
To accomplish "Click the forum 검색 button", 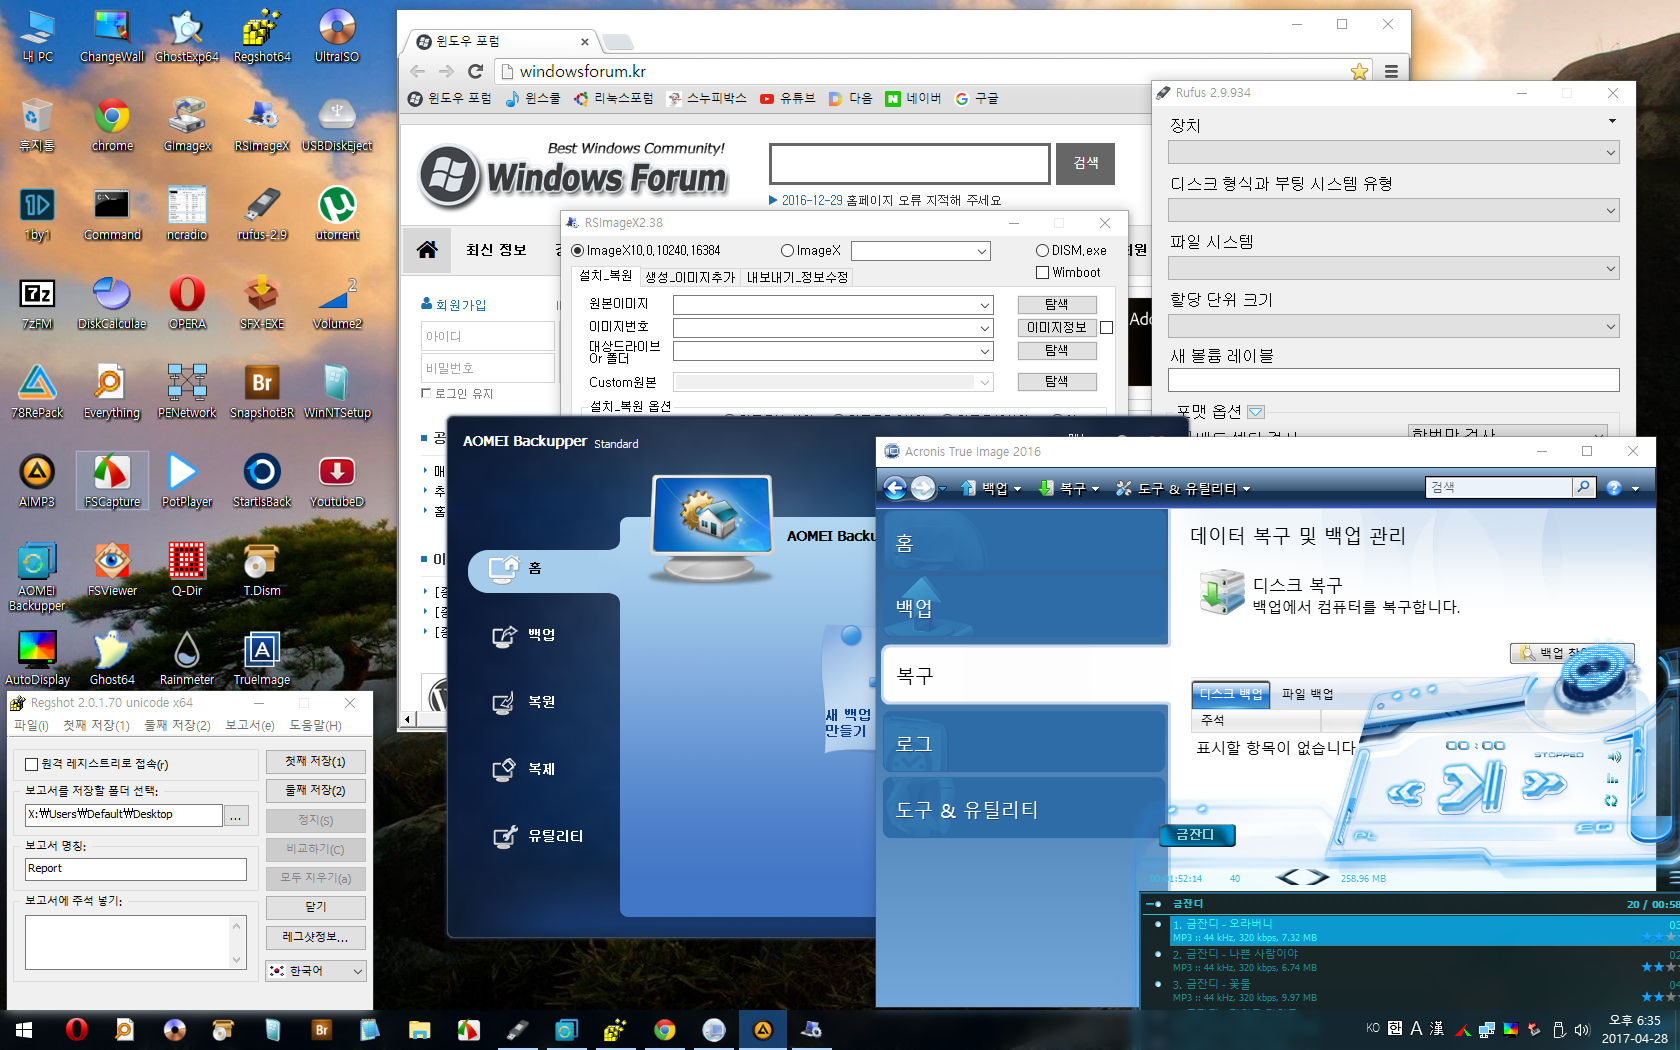I will click(x=1085, y=163).
